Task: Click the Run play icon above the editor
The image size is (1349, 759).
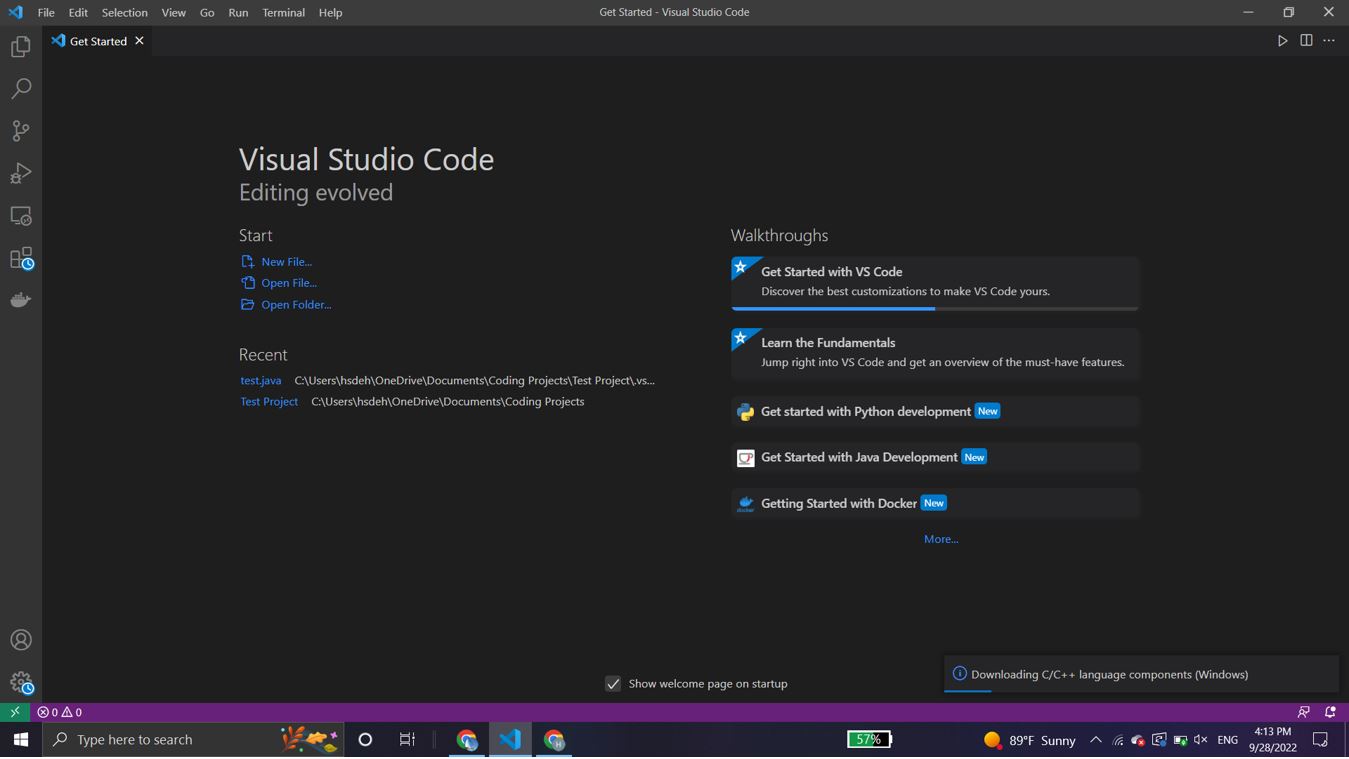Action: (1283, 40)
